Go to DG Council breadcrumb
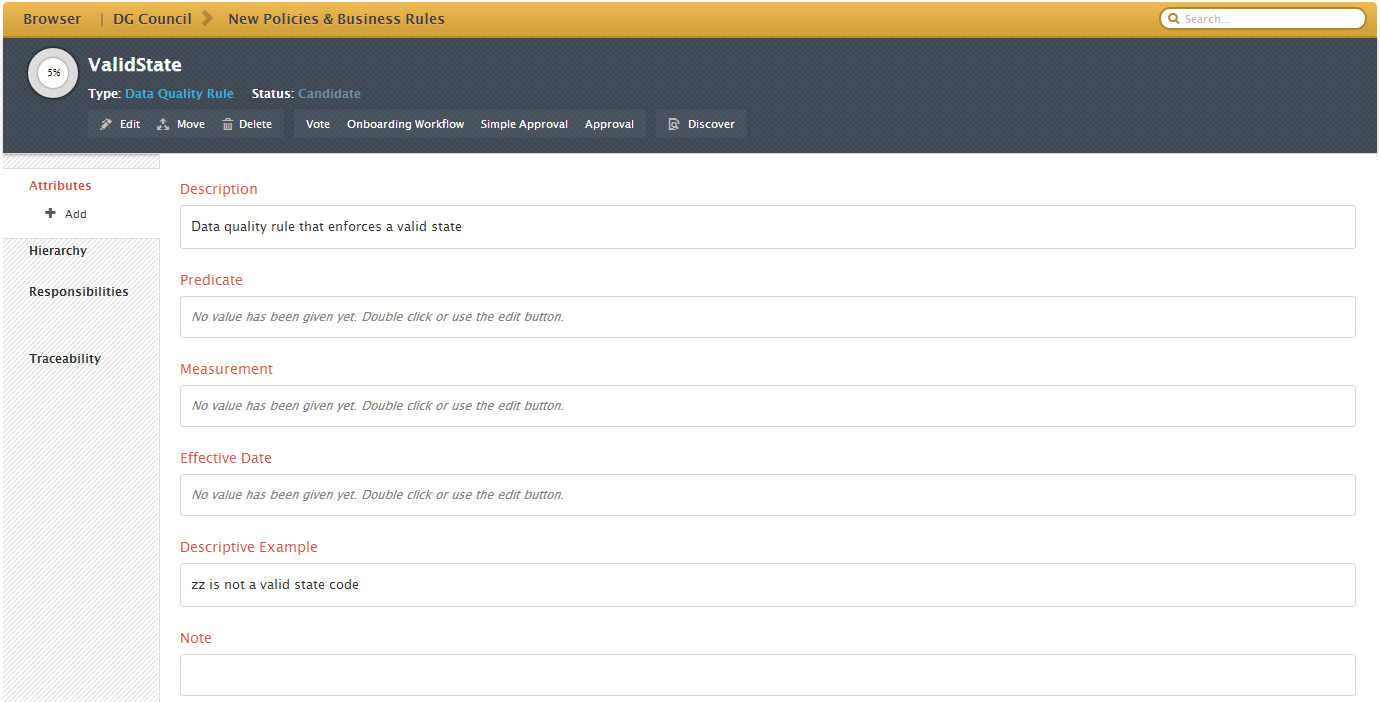The height and width of the screenshot is (702, 1380). [152, 19]
